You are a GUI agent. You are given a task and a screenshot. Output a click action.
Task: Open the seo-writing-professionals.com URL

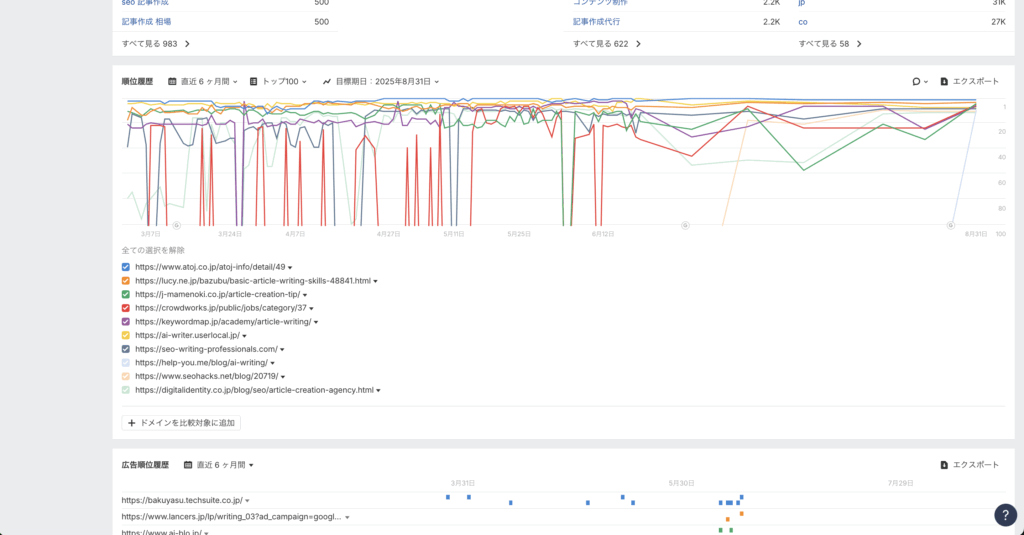coord(206,349)
